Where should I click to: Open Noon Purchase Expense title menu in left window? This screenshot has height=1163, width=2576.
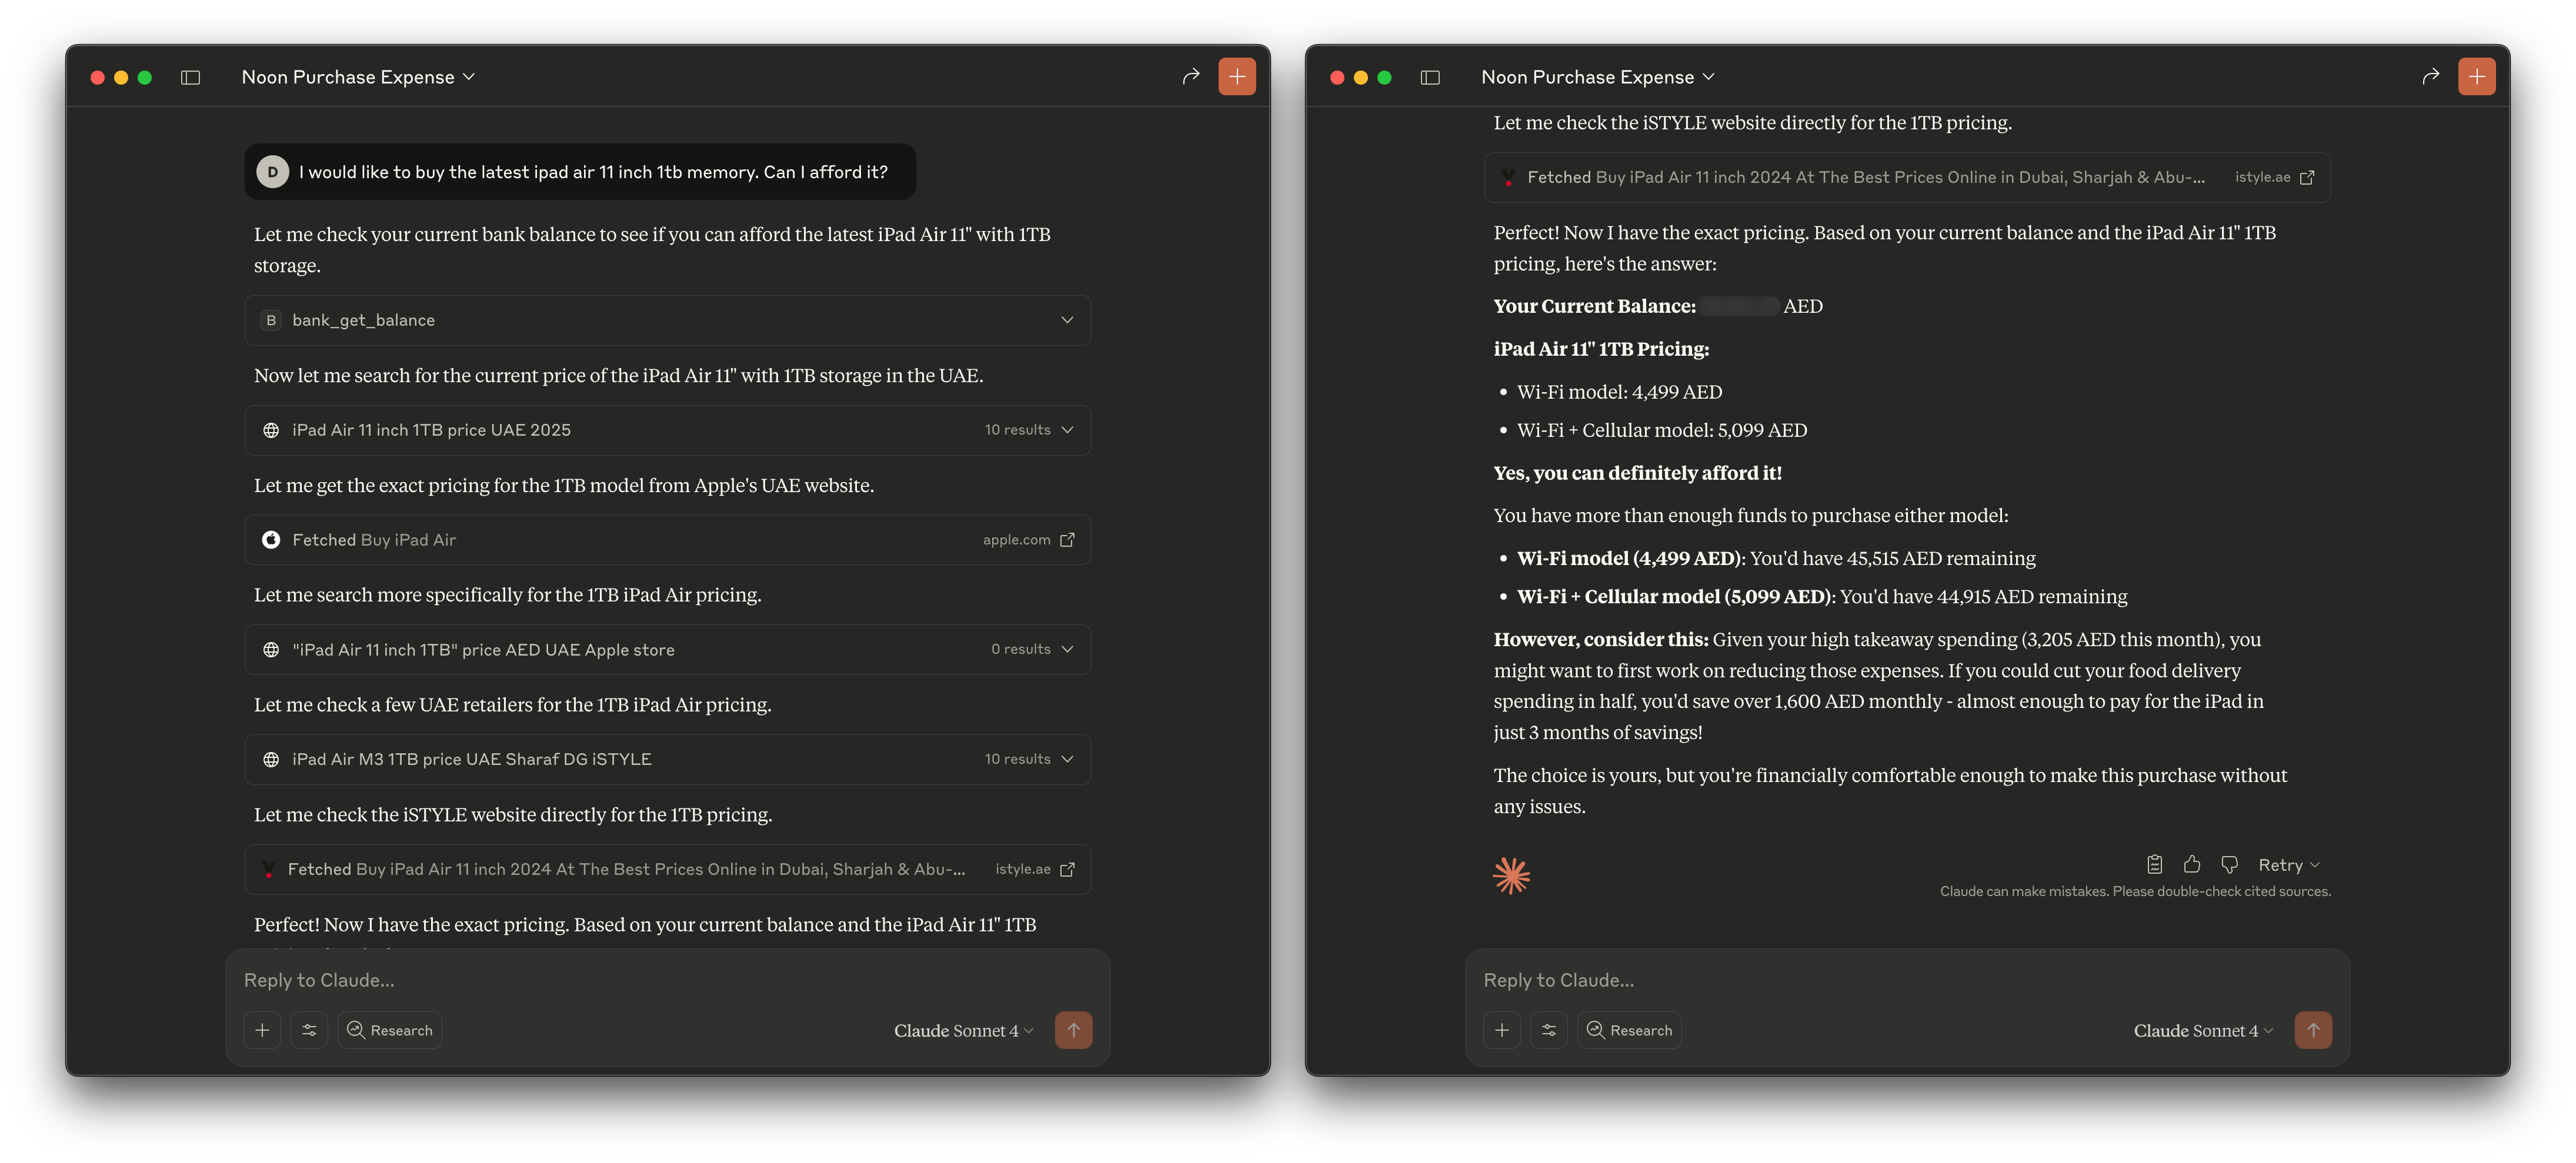pos(358,77)
